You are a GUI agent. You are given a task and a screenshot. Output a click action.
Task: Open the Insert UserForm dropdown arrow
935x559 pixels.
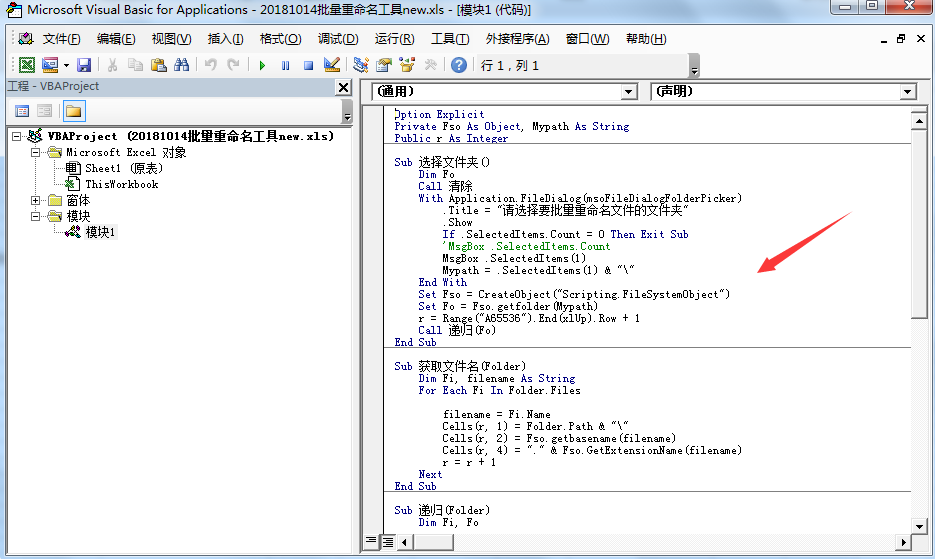66,66
